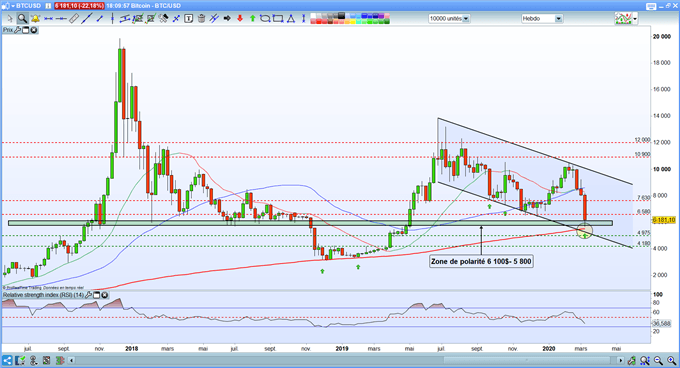Click the share icon in bottom bar

[x=7, y=360]
